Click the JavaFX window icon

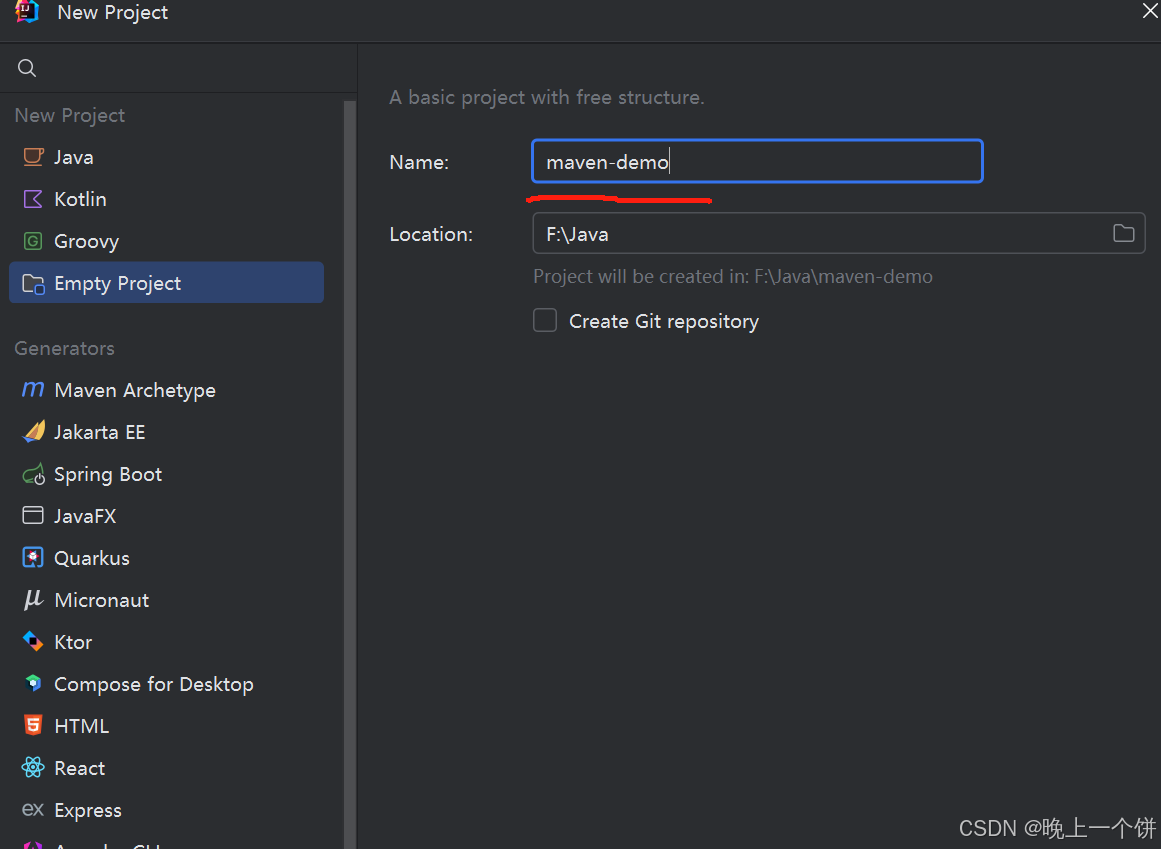[33, 515]
